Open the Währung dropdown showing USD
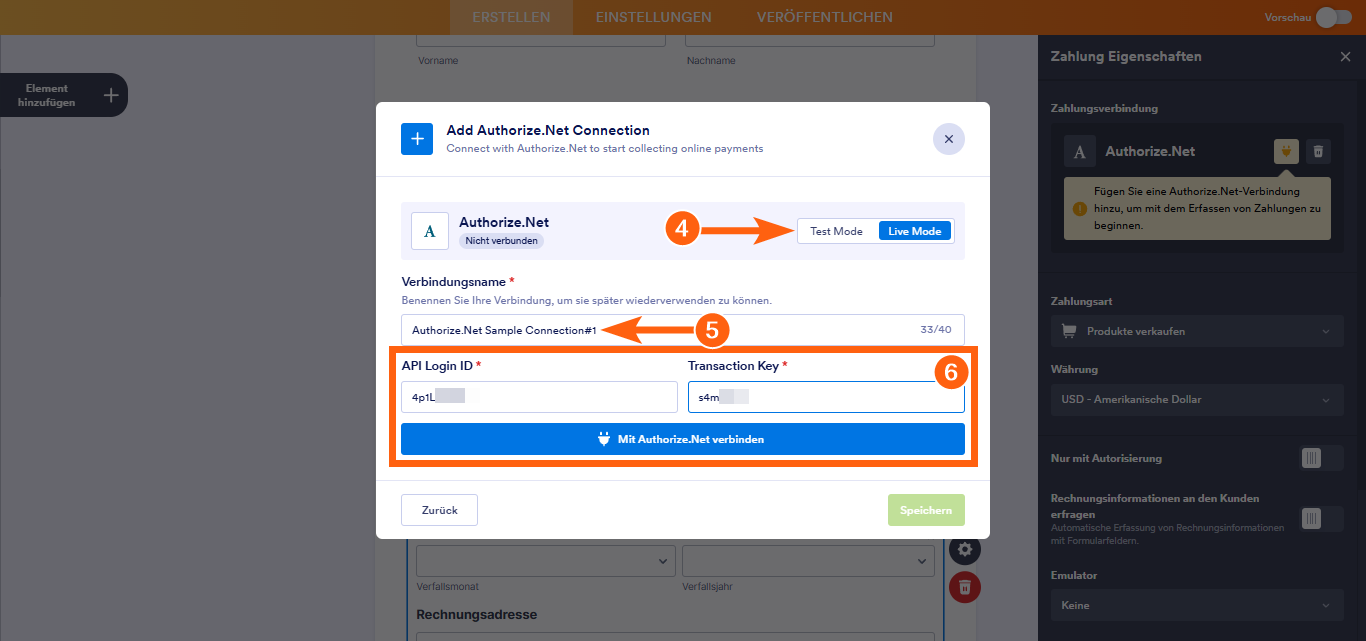 (x=1197, y=400)
